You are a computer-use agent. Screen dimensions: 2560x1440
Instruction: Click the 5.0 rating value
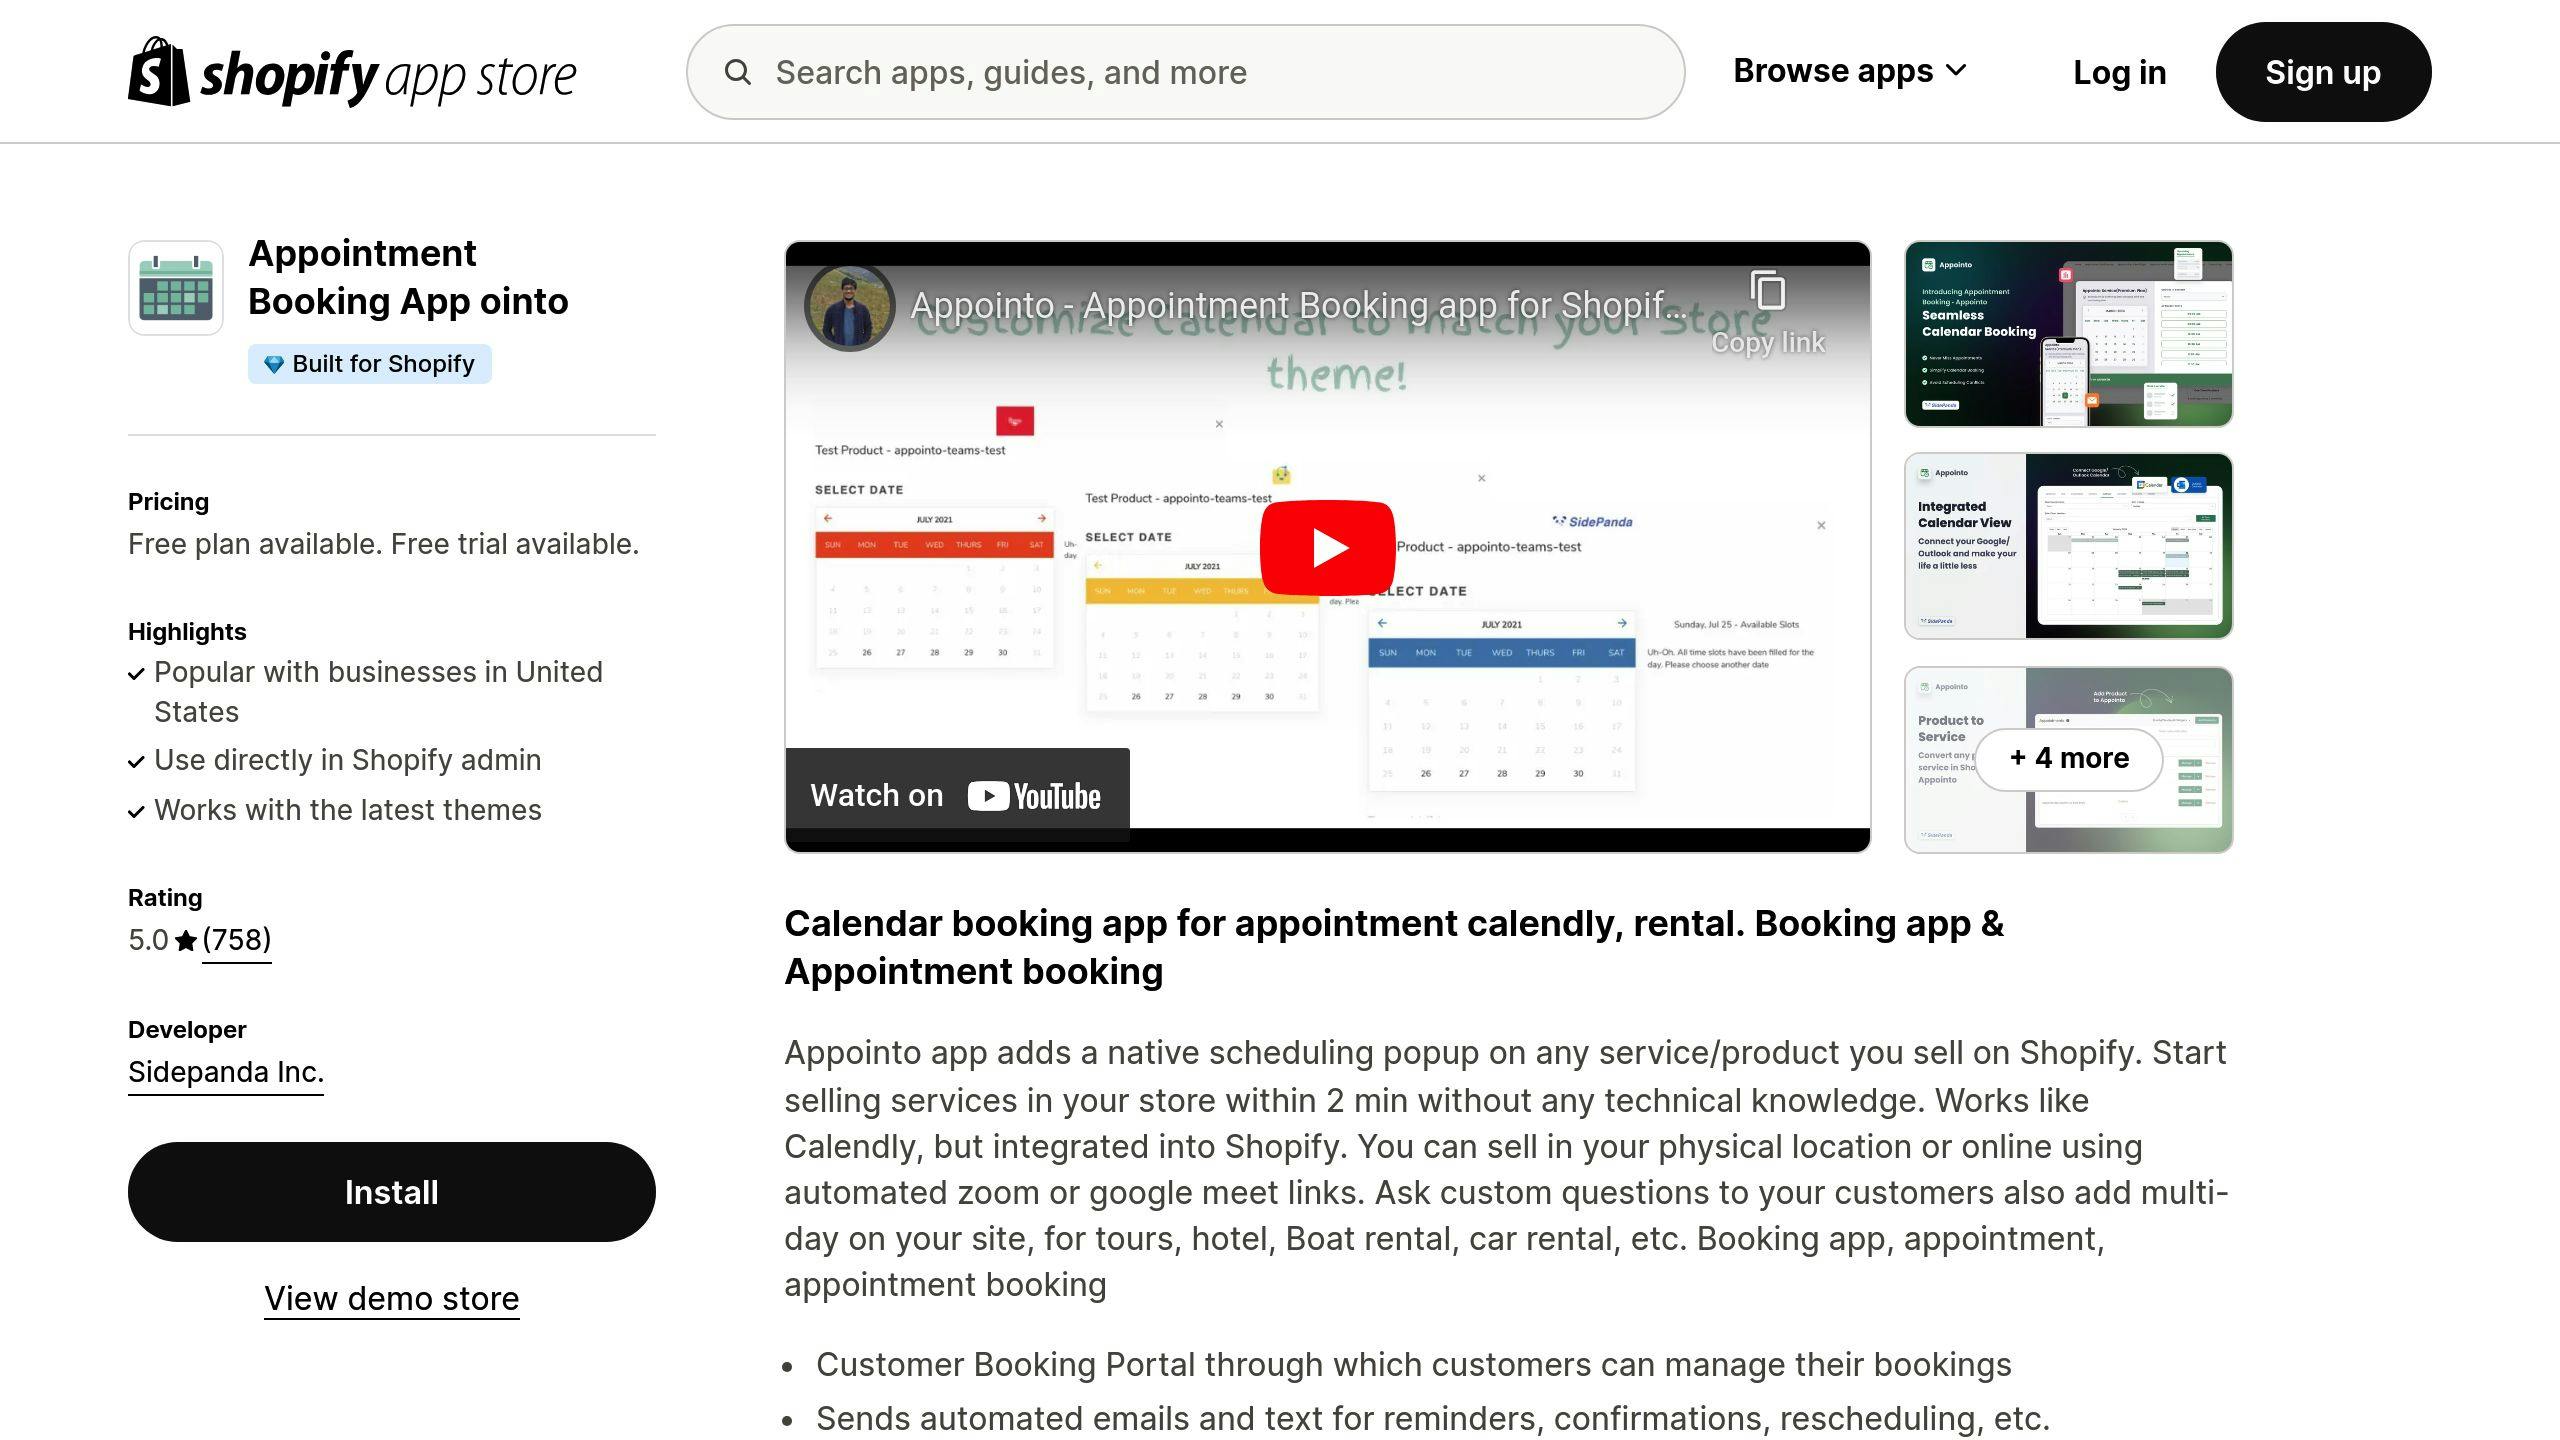point(148,940)
